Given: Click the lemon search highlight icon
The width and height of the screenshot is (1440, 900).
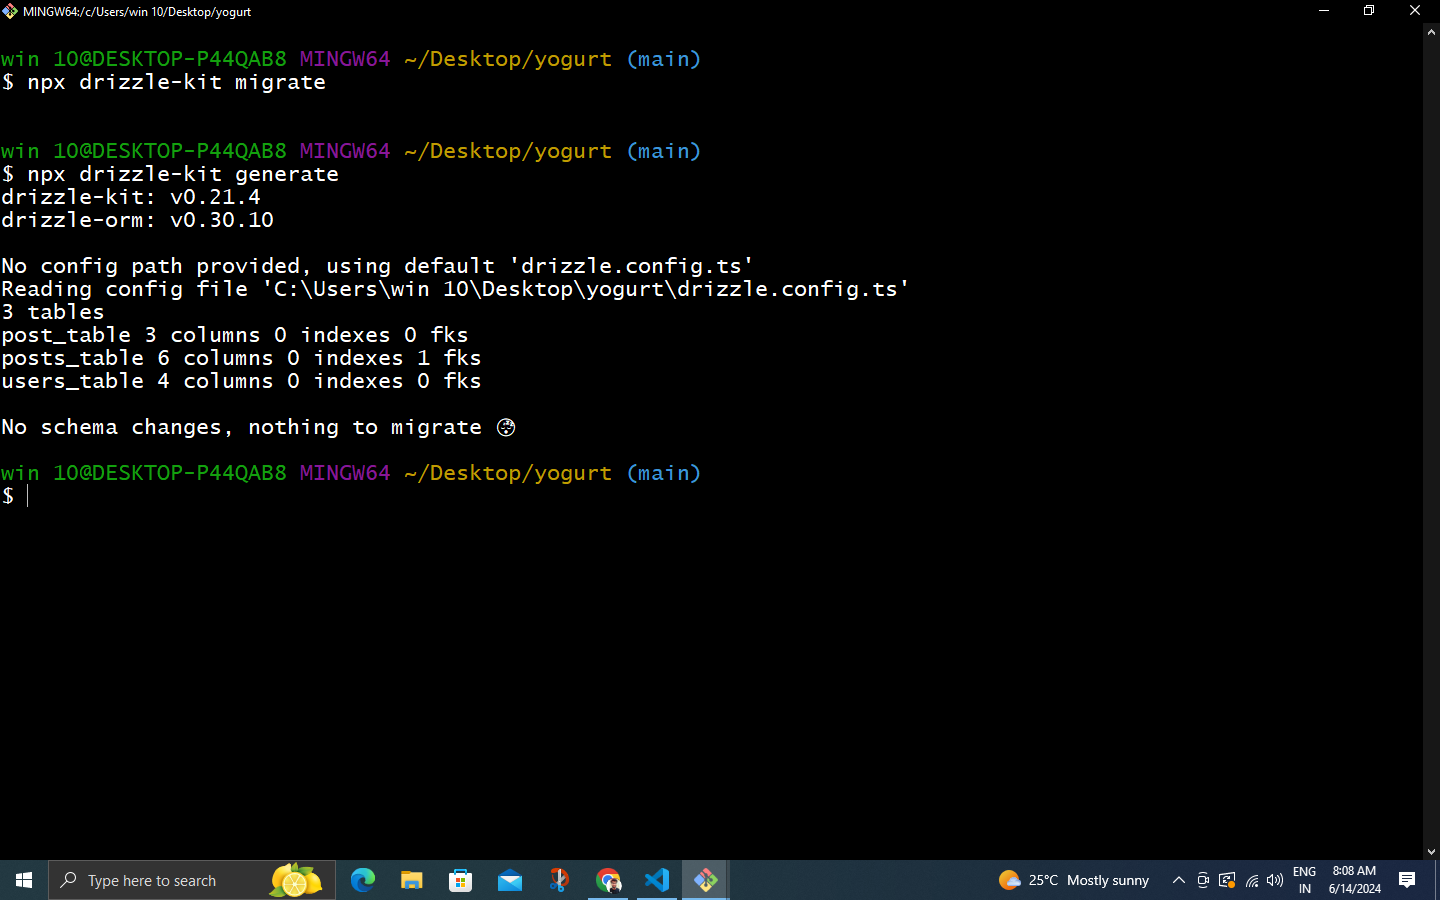Looking at the screenshot, I should pyautogui.click(x=296, y=880).
